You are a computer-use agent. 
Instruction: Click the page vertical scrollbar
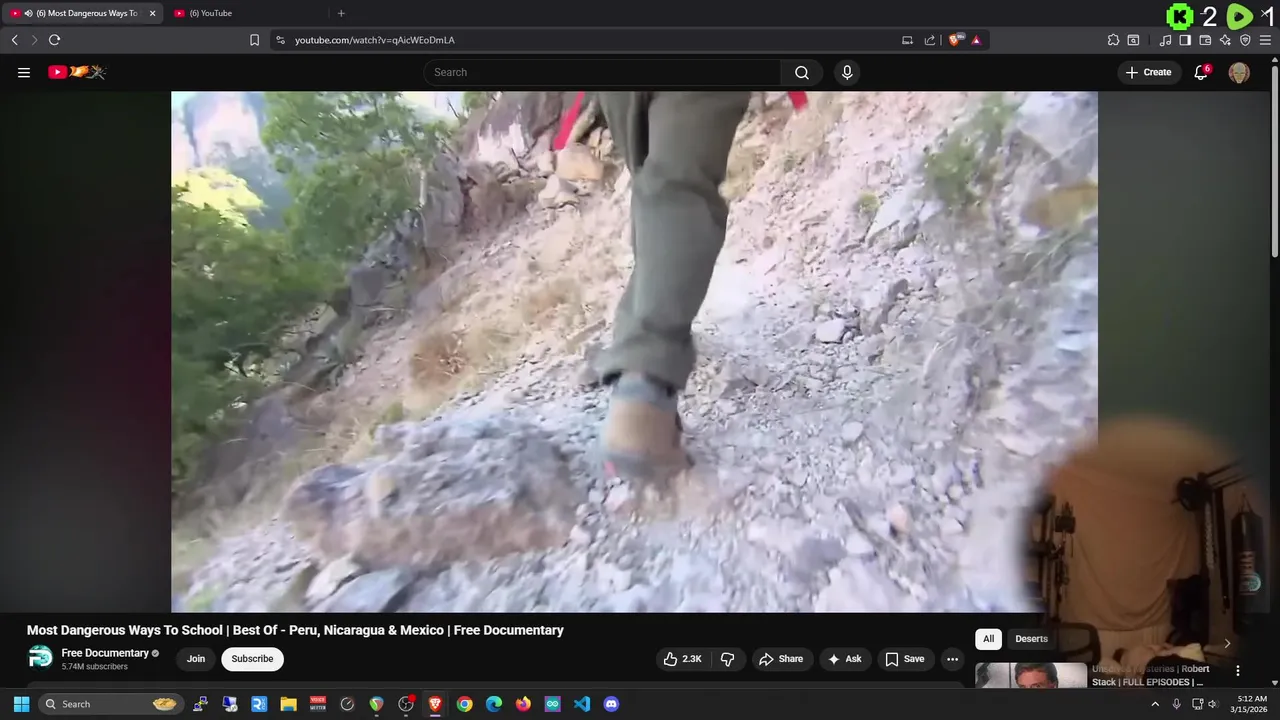click(1274, 160)
